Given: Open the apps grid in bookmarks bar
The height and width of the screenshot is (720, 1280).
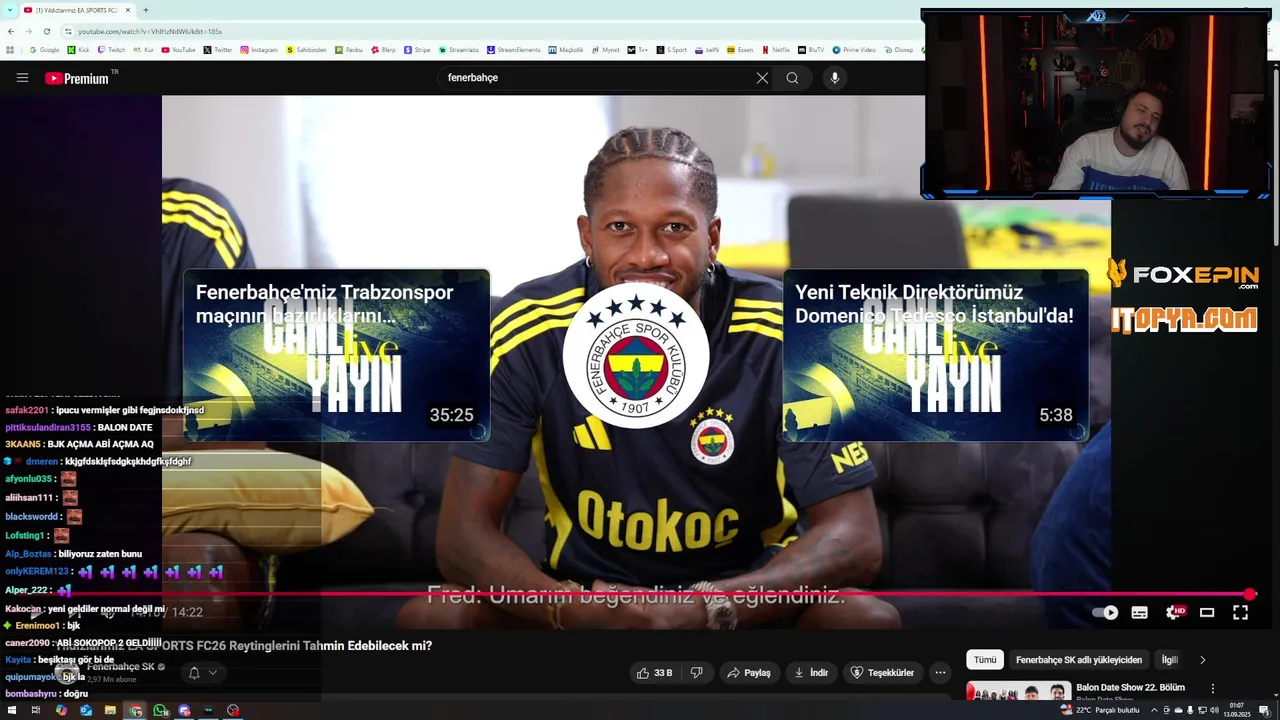Looking at the screenshot, I should 11,49.
